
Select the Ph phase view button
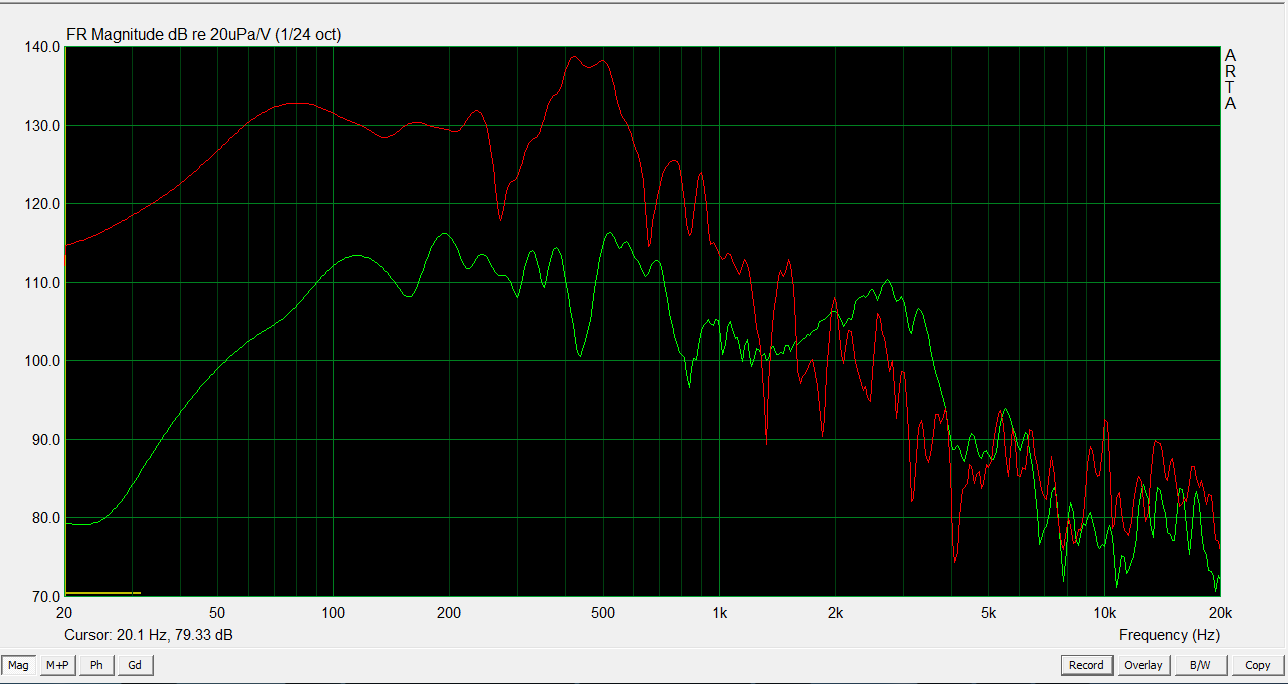pyautogui.click(x=96, y=665)
